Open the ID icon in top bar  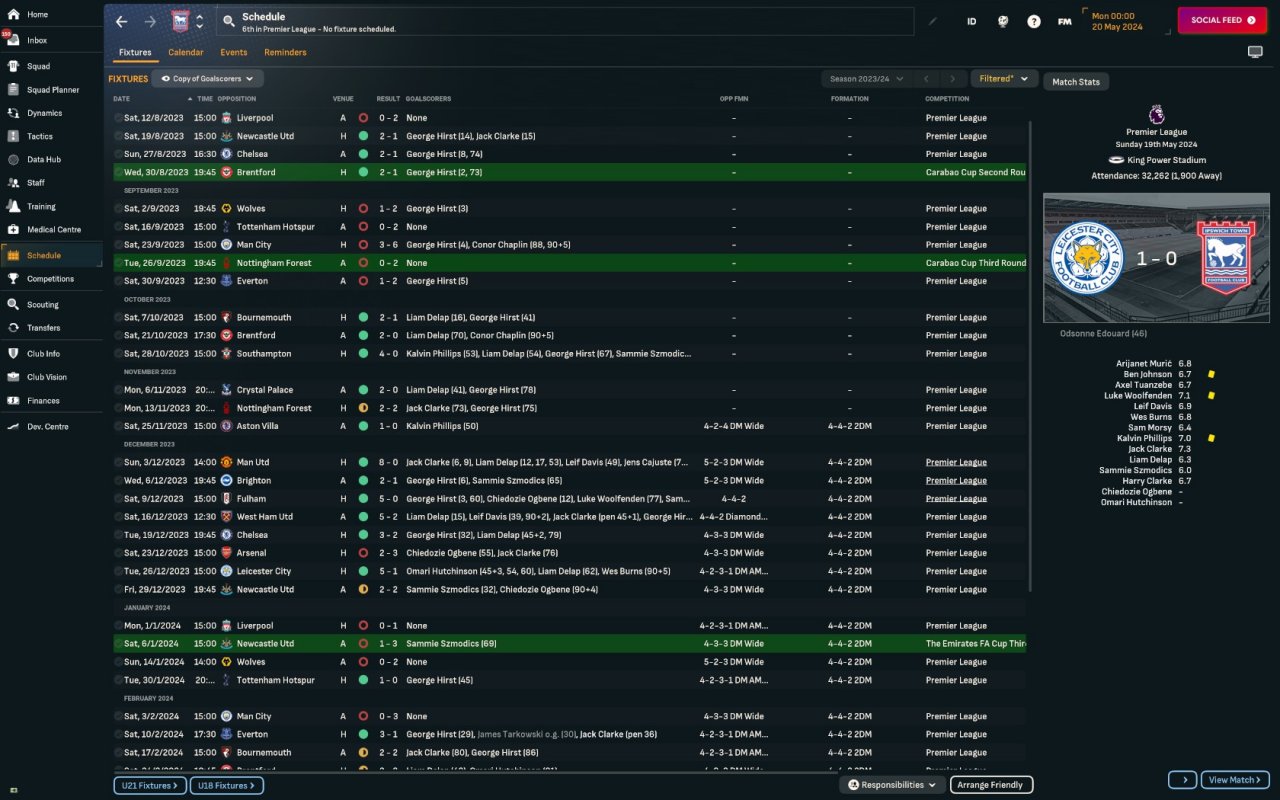click(x=972, y=21)
